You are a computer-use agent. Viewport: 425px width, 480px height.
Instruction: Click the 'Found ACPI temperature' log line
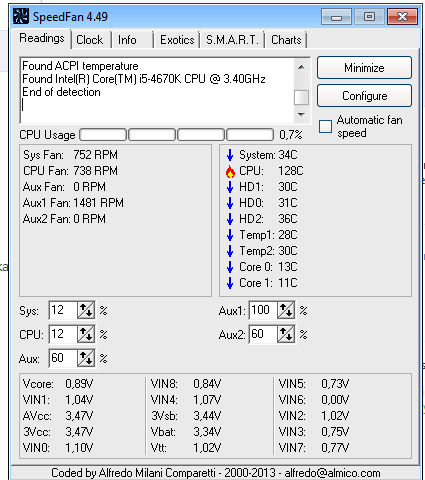click(80, 66)
